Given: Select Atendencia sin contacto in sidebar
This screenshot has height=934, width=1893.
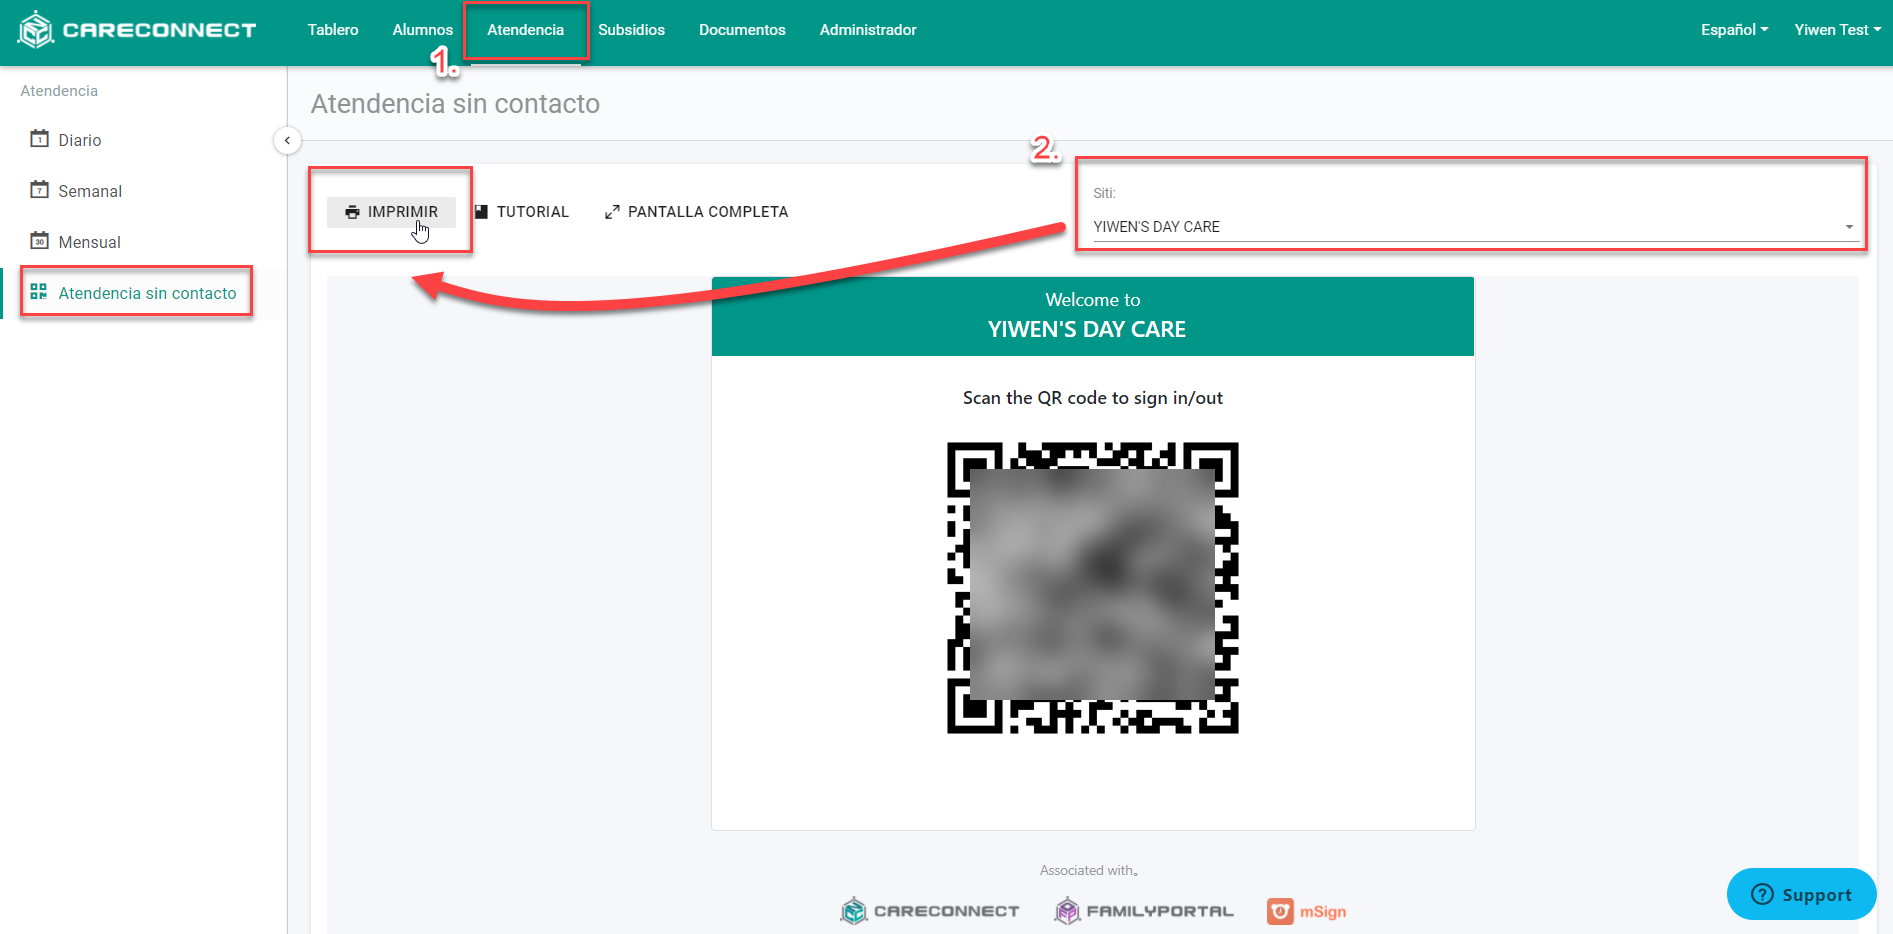Looking at the screenshot, I should click(x=147, y=293).
